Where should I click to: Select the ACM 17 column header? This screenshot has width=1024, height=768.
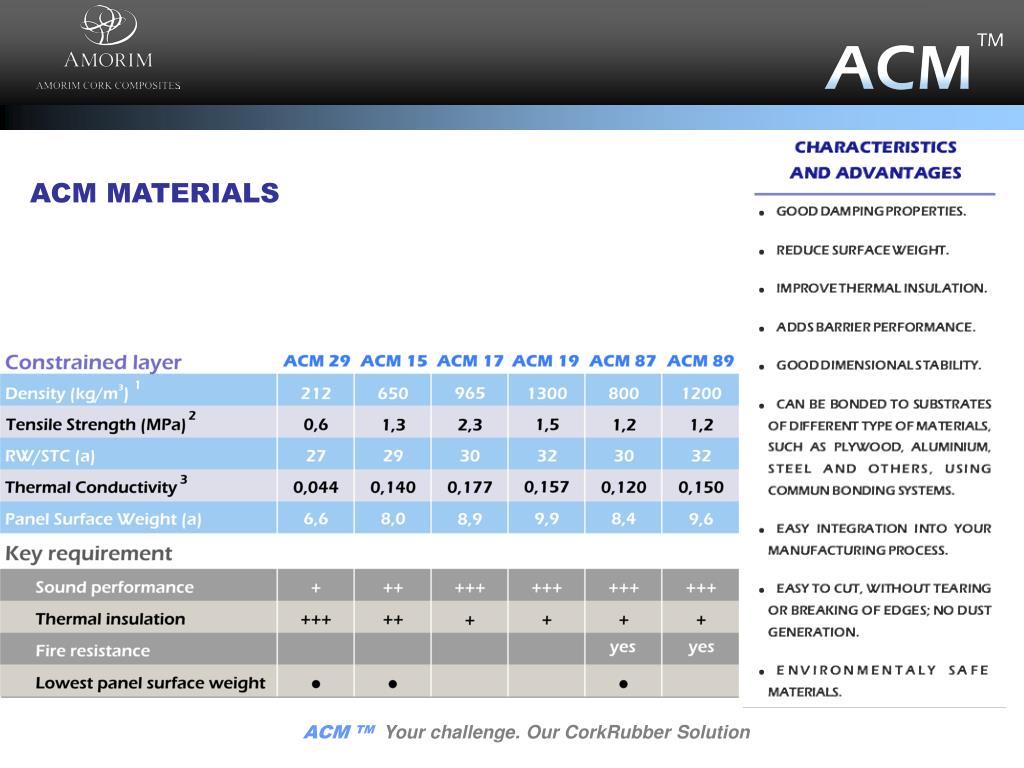point(470,361)
